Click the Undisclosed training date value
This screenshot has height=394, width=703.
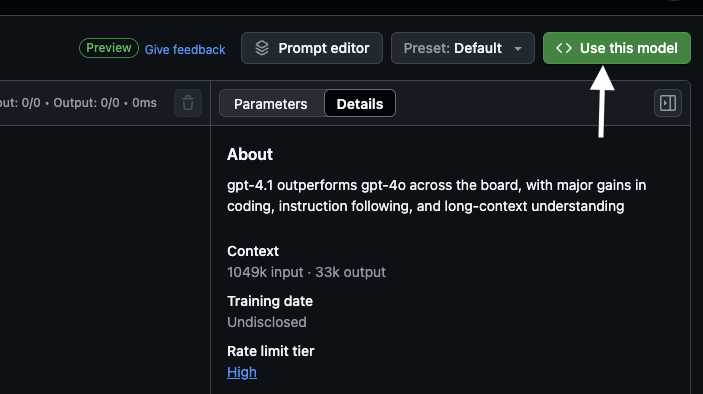click(x=267, y=322)
